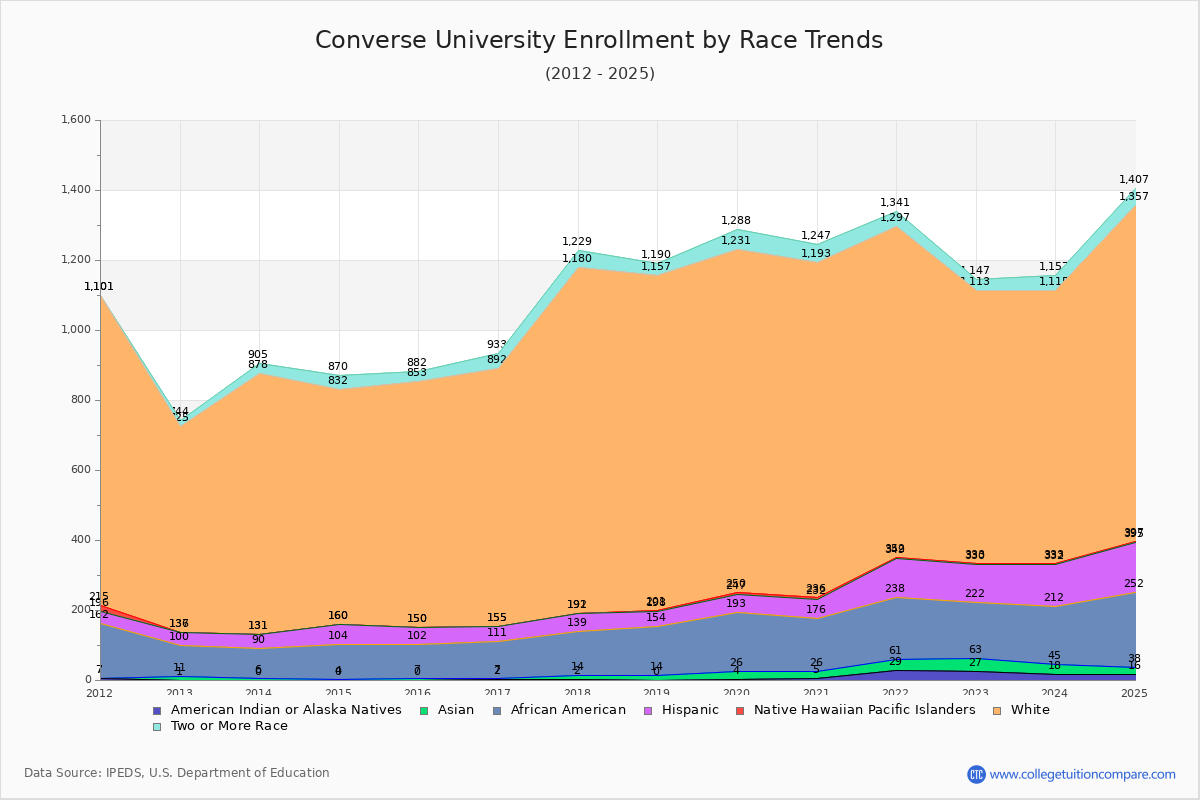This screenshot has width=1200, height=800.
Task: Click the 933 data label for 2017
Action: (x=497, y=344)
